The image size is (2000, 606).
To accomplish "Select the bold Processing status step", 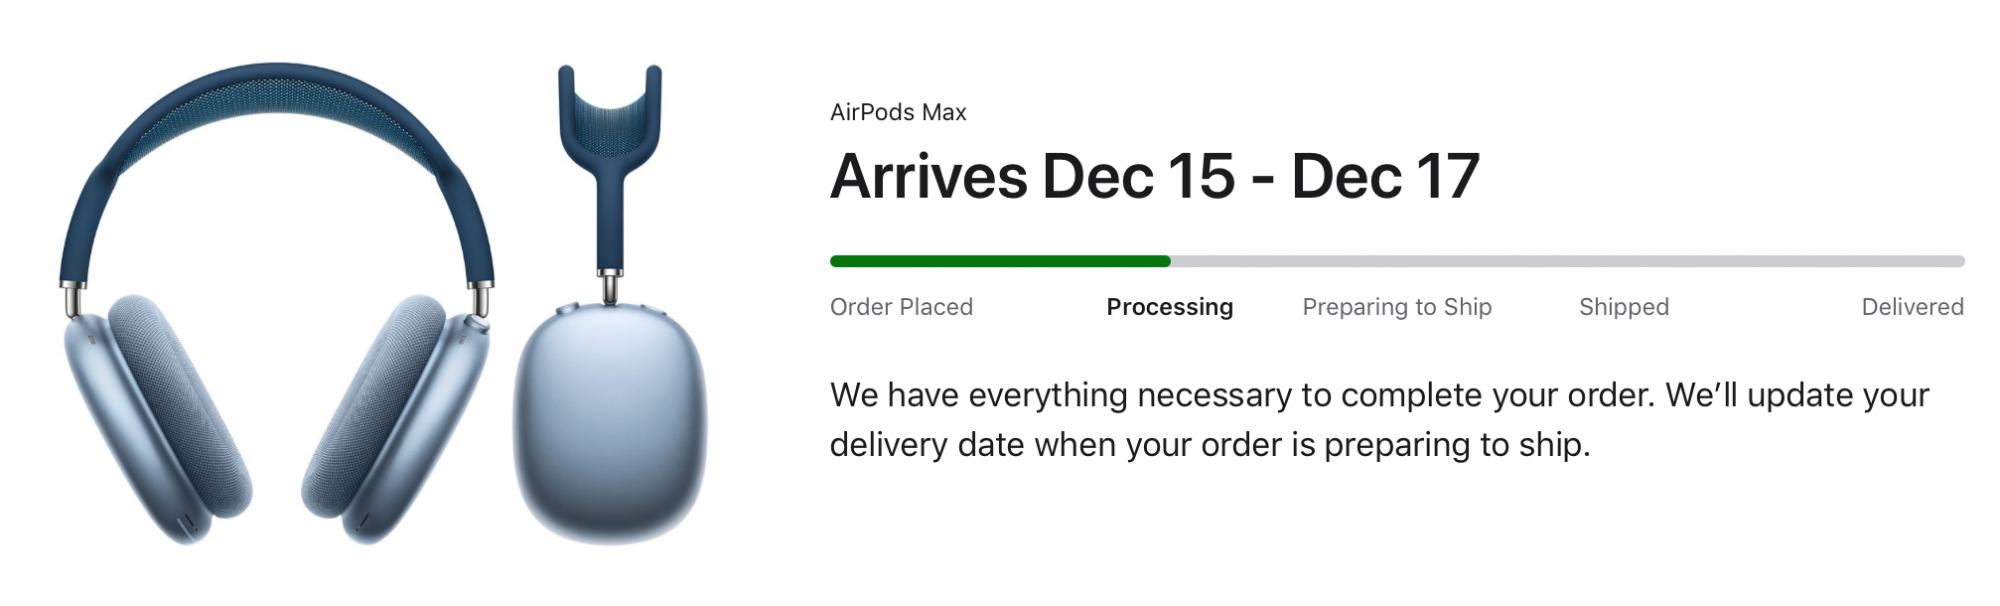I will [1169, 307].
